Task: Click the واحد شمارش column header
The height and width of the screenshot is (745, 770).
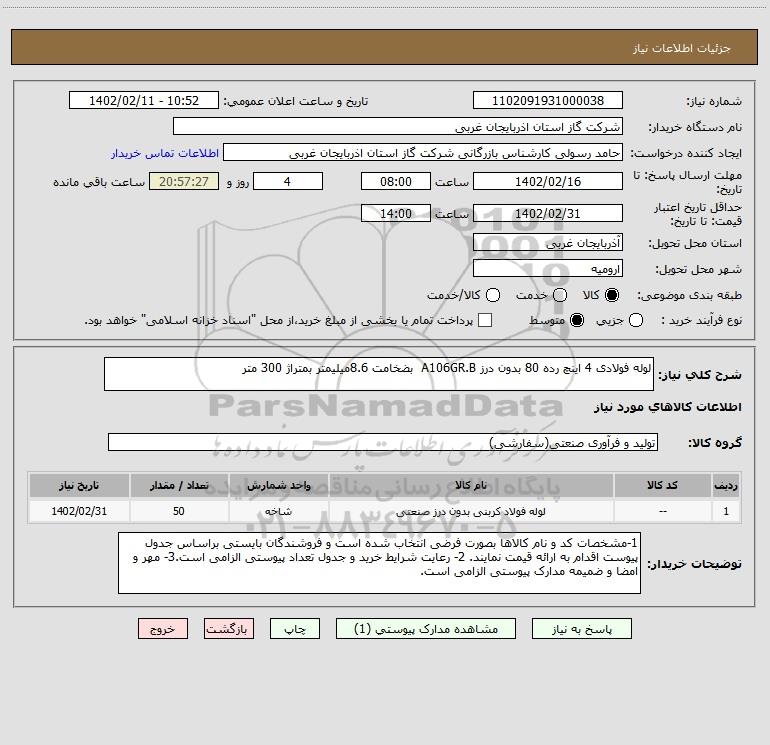Action: pyautogui.click(x=278, y=485)
